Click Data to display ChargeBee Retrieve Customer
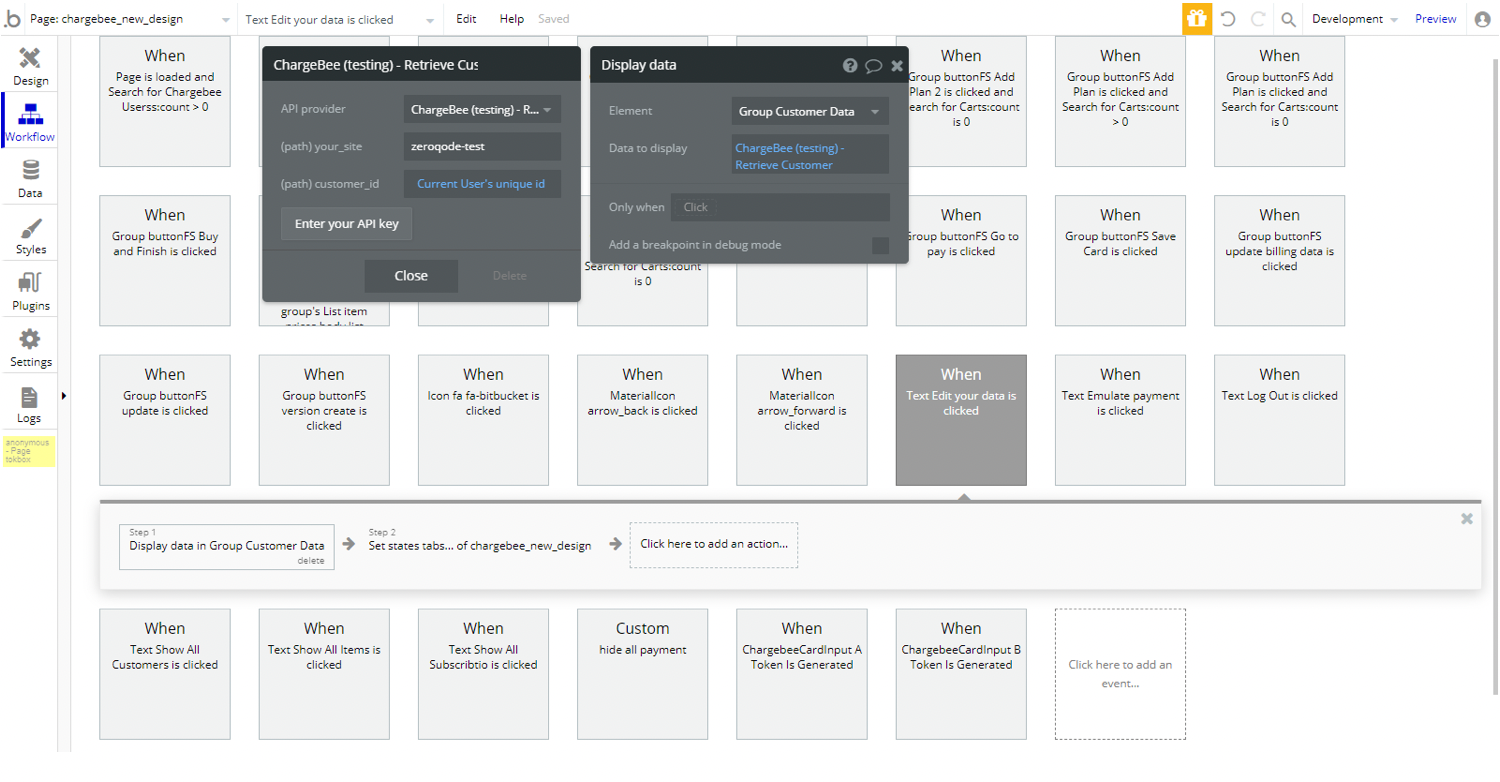 coord(810,156)
